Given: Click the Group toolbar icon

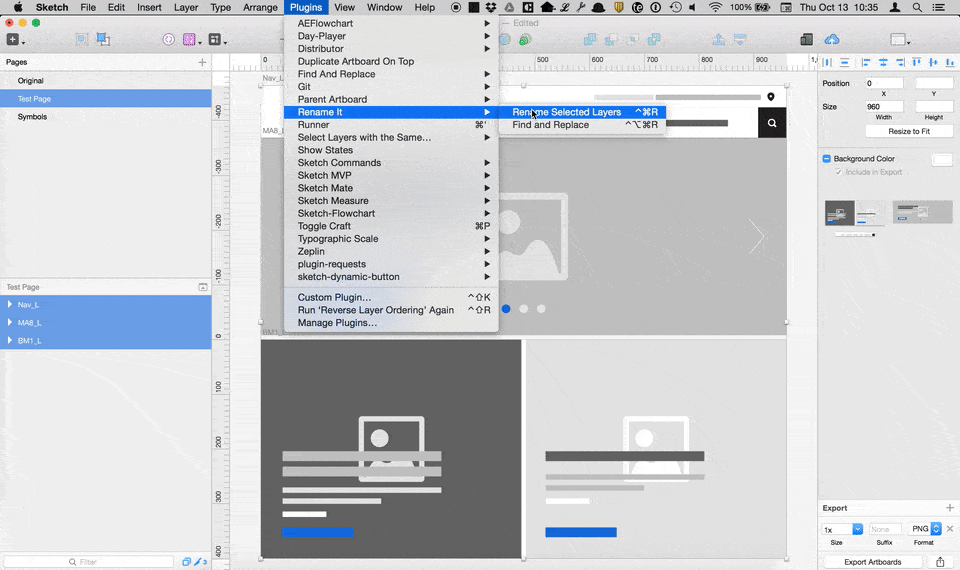Looking at the screenshot, I should point(81,40).
